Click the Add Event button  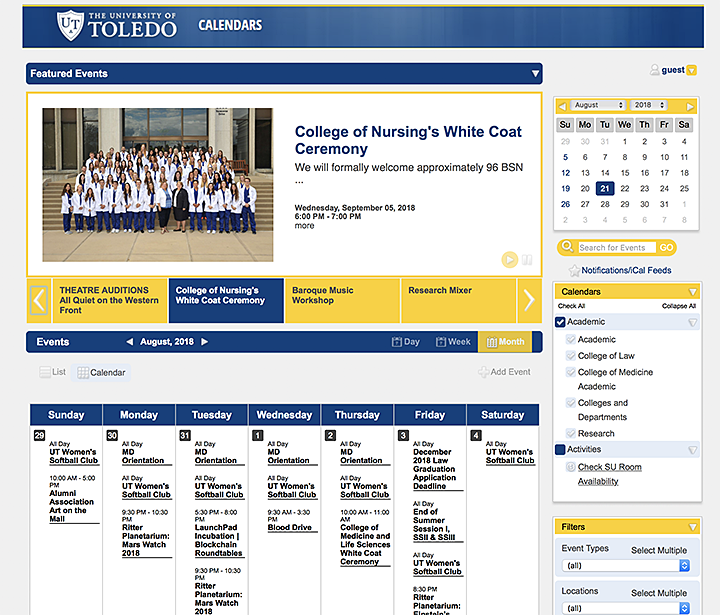pyautogui.click(x=504, y=372)
